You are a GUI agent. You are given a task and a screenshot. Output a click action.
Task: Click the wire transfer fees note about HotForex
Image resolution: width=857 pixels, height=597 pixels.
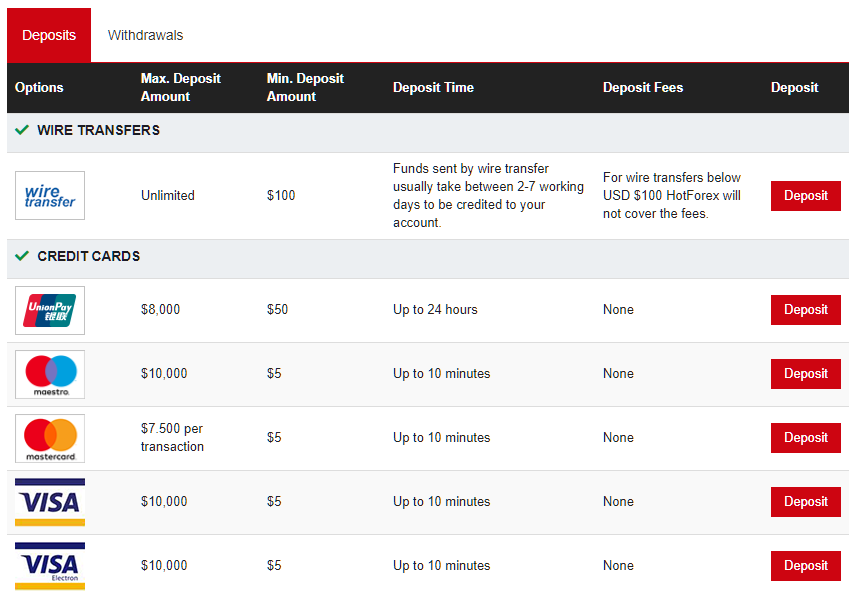672,196
